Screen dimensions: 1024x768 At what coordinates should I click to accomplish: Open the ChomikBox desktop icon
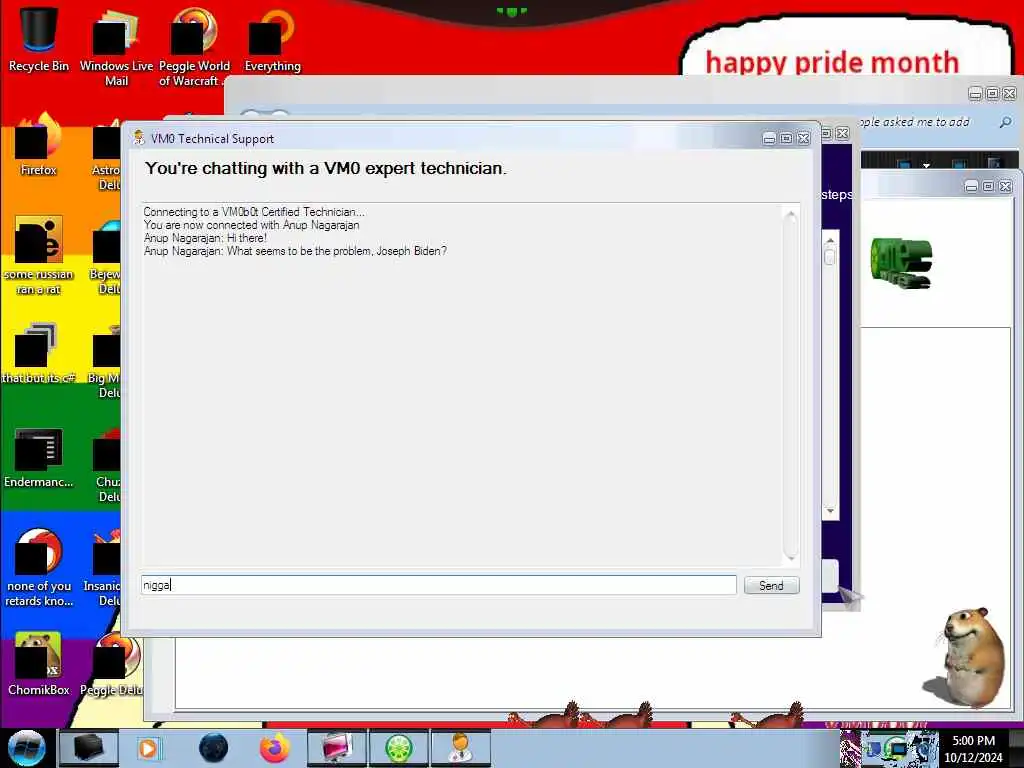[39, 664]
